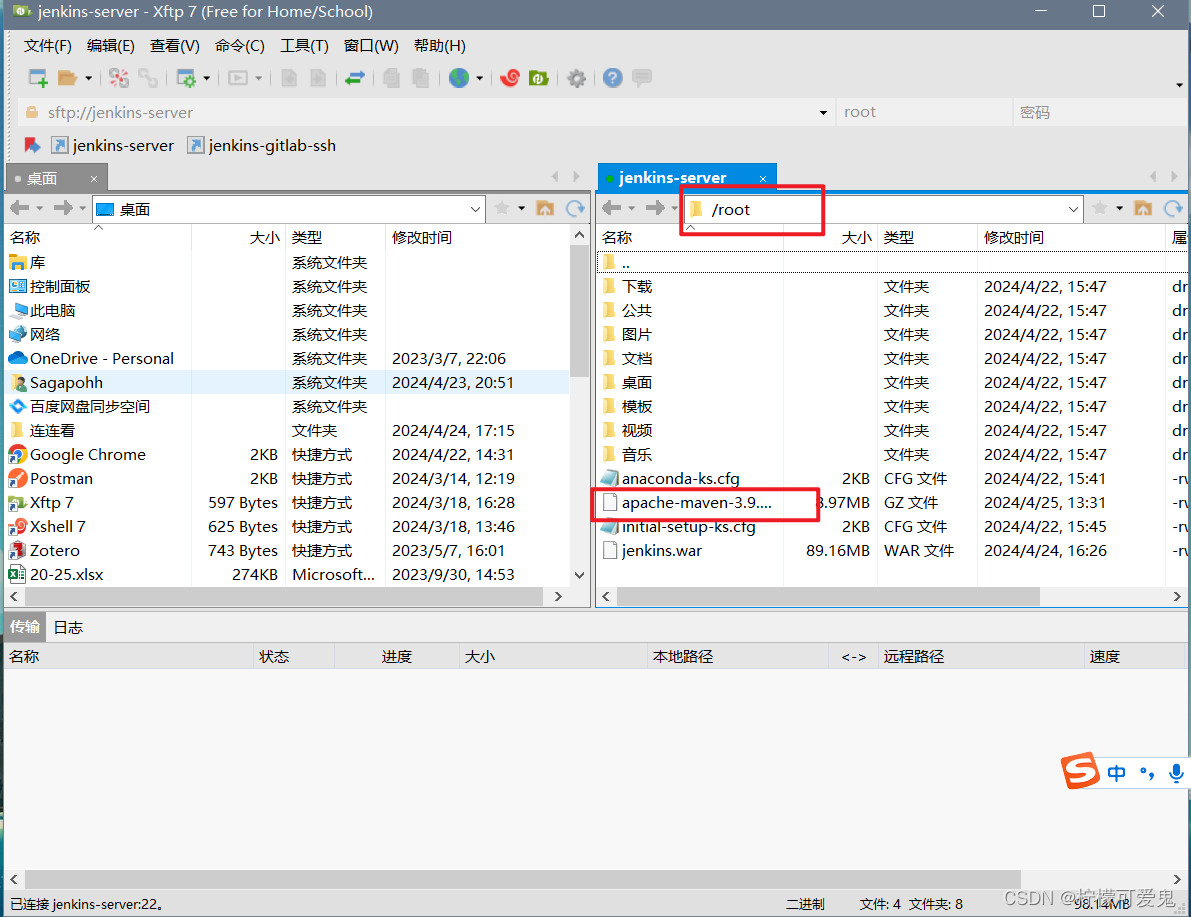Open remote favorites star dropdown arrow

(x=1120, y=208)
